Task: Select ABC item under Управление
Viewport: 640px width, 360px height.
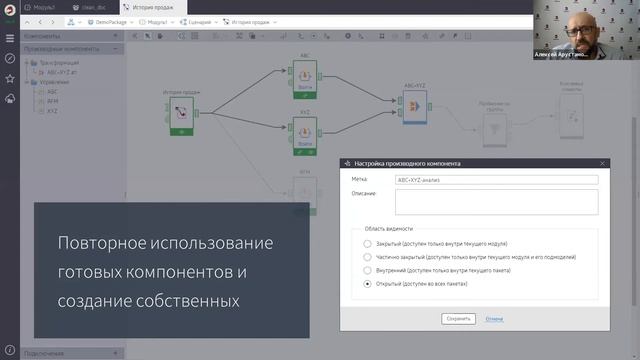Action: click(48, 92)
